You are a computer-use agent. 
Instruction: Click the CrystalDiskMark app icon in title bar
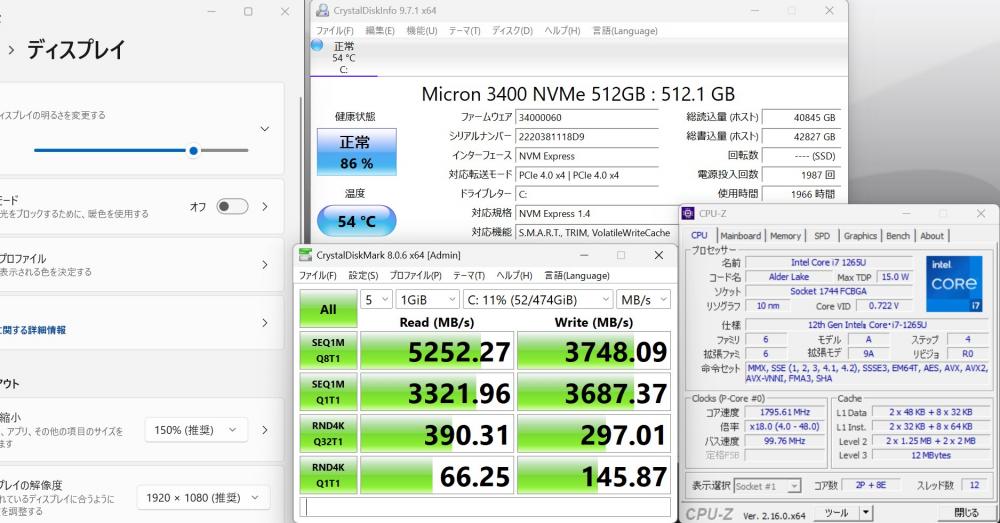click(x=306, y=255)
